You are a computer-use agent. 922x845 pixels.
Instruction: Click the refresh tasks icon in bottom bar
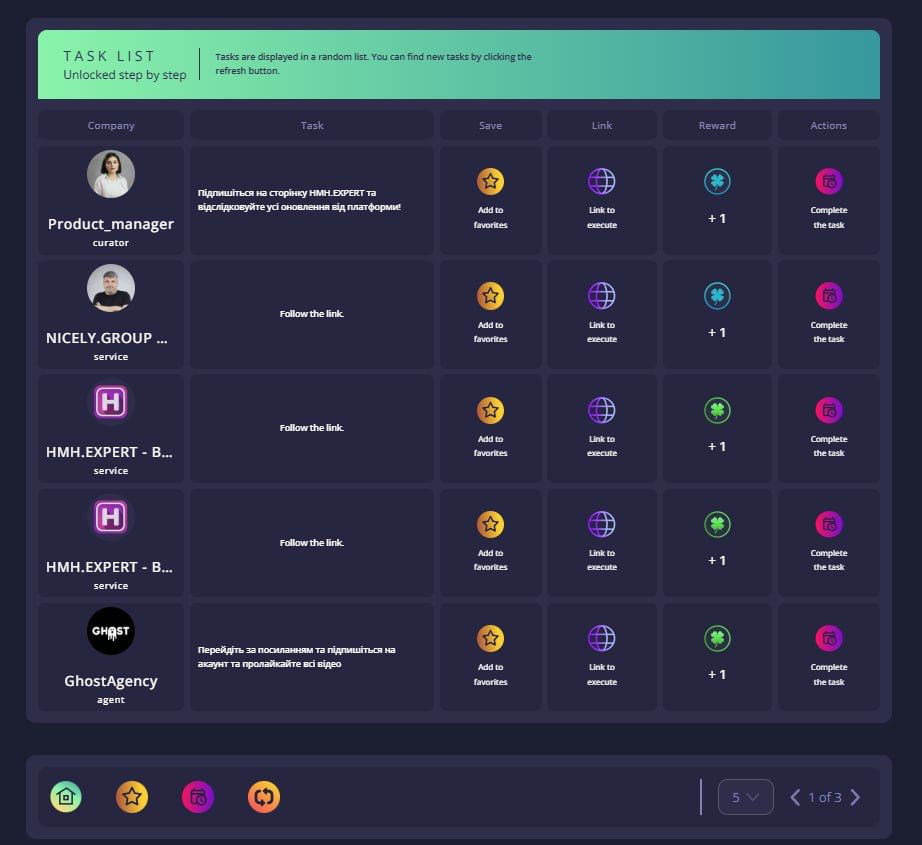[264, 797]
